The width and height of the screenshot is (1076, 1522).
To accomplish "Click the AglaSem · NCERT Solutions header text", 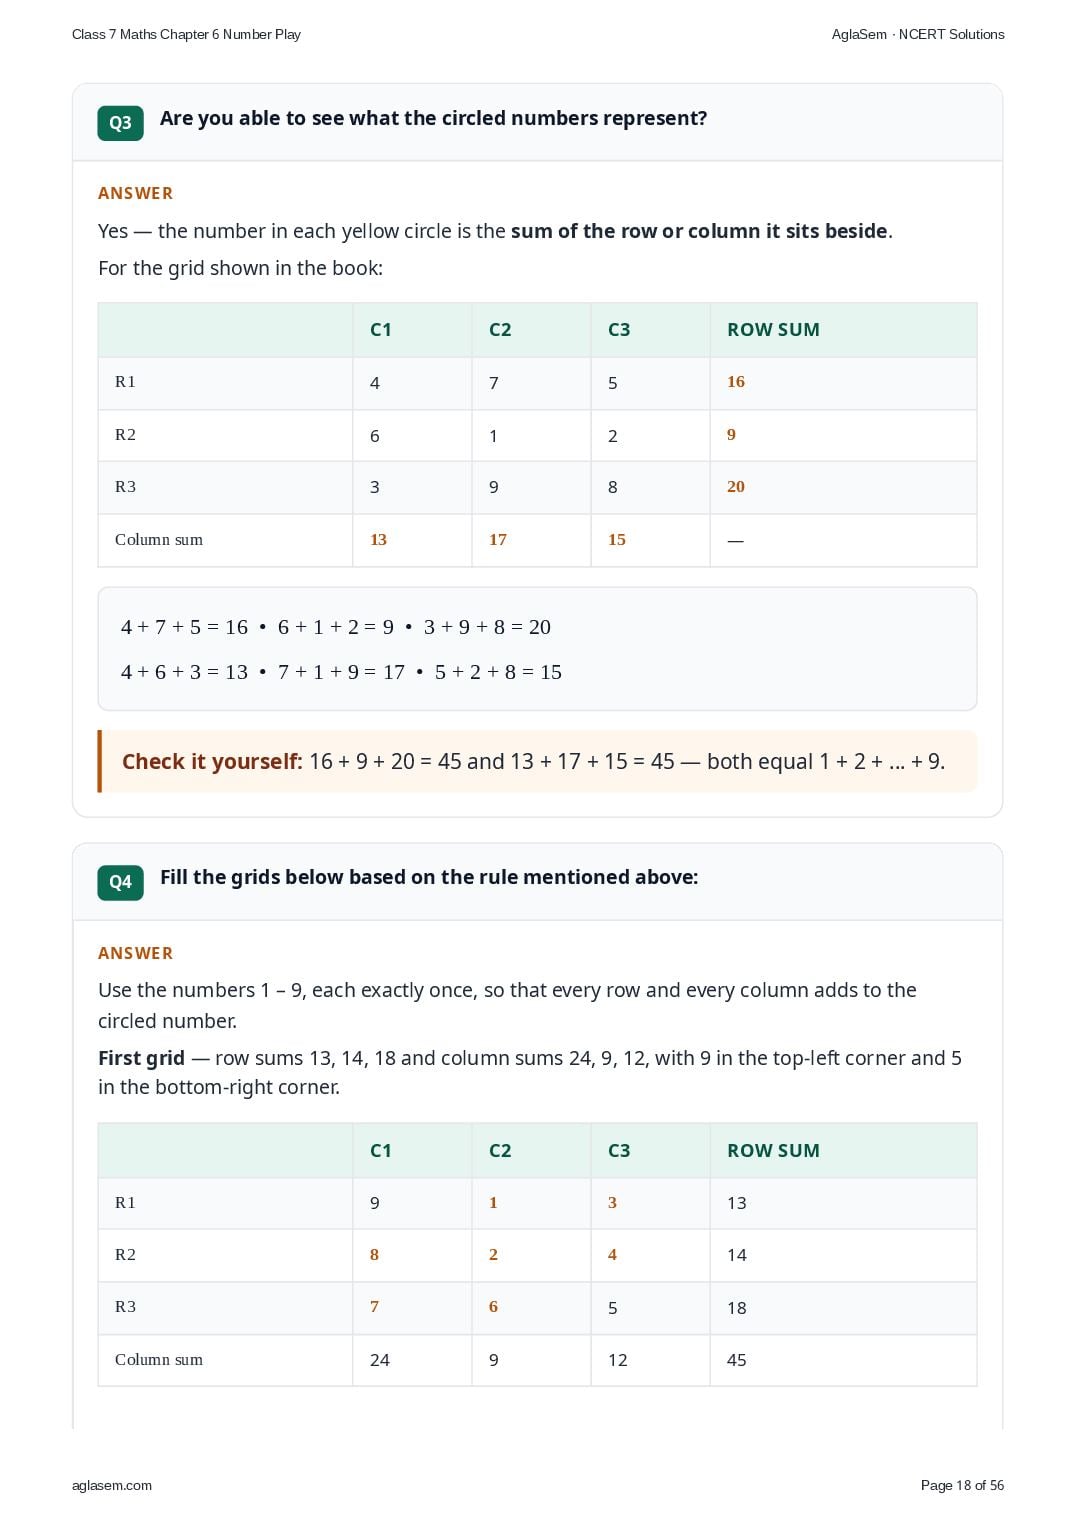I will pos(918,34).
